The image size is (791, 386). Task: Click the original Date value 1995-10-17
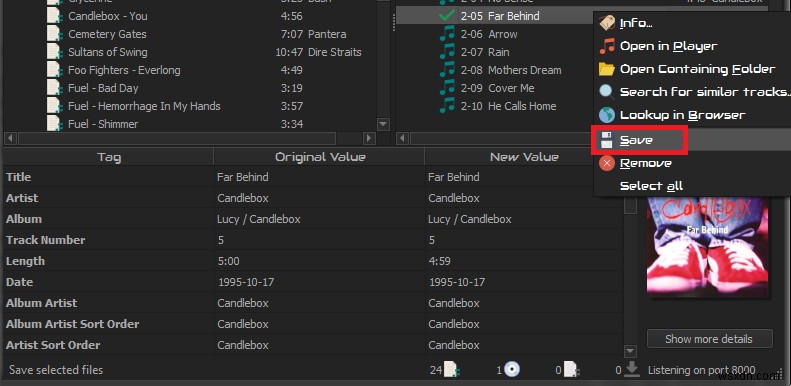(x=246, y=282)
